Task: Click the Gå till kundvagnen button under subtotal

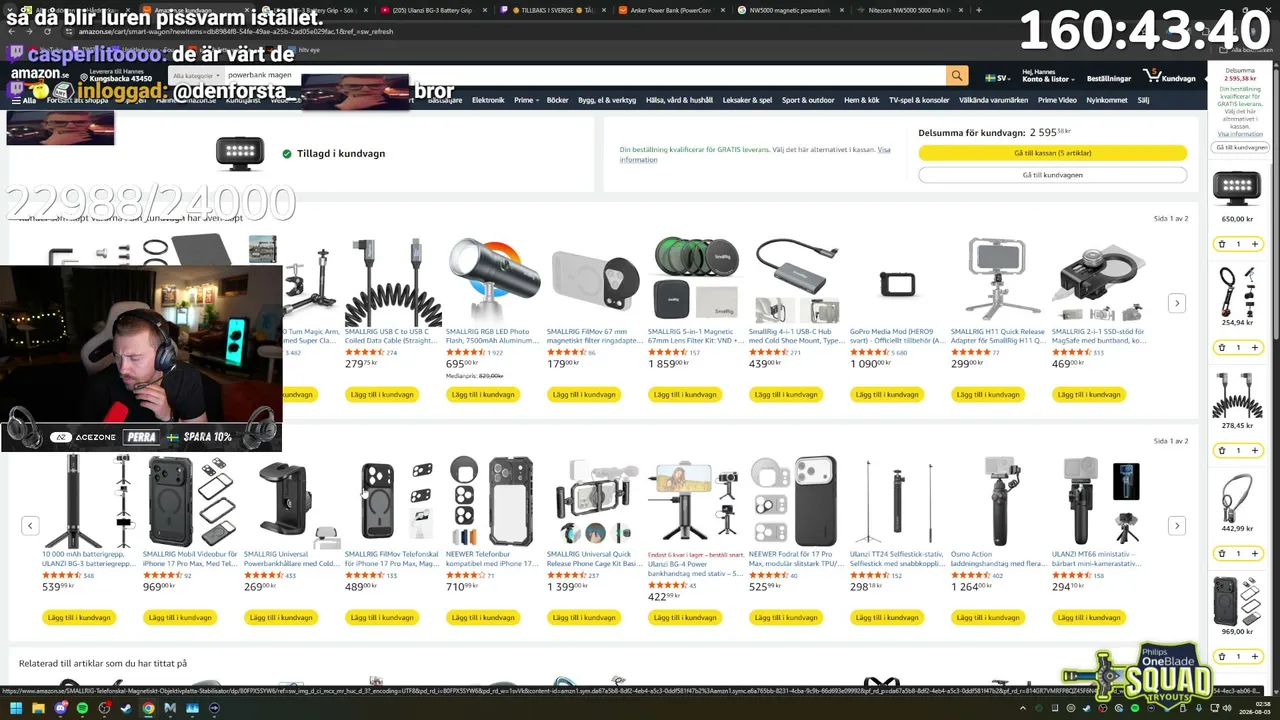Action: 1052,175
